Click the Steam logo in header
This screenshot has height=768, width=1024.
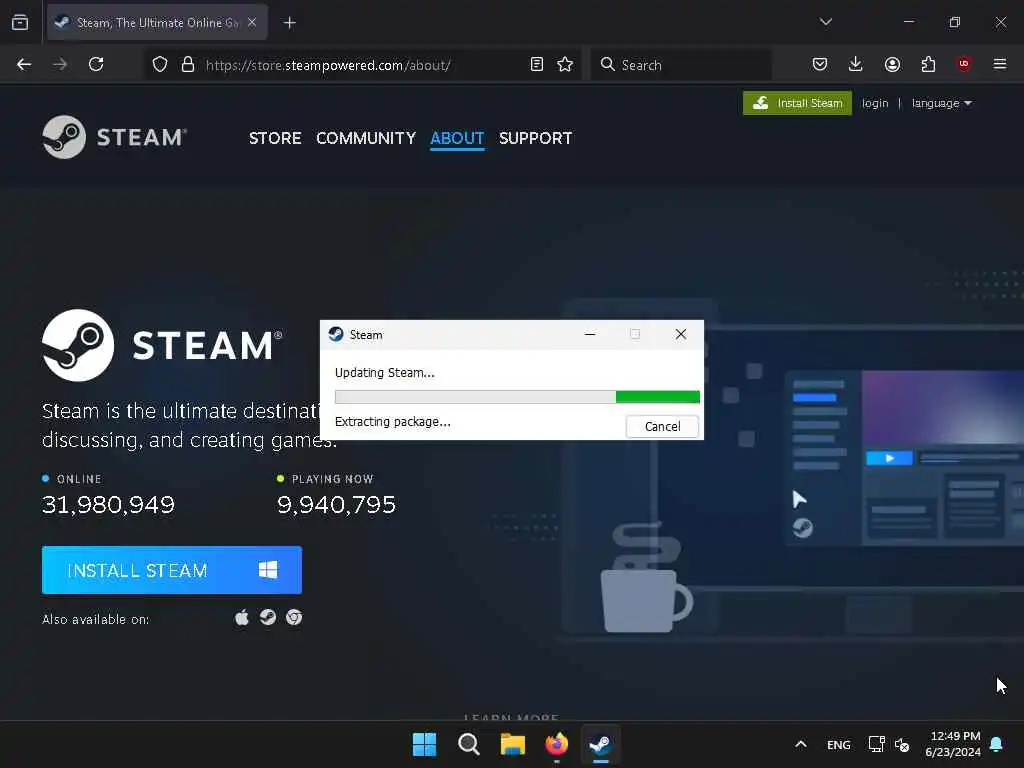[x=115, y=137]
